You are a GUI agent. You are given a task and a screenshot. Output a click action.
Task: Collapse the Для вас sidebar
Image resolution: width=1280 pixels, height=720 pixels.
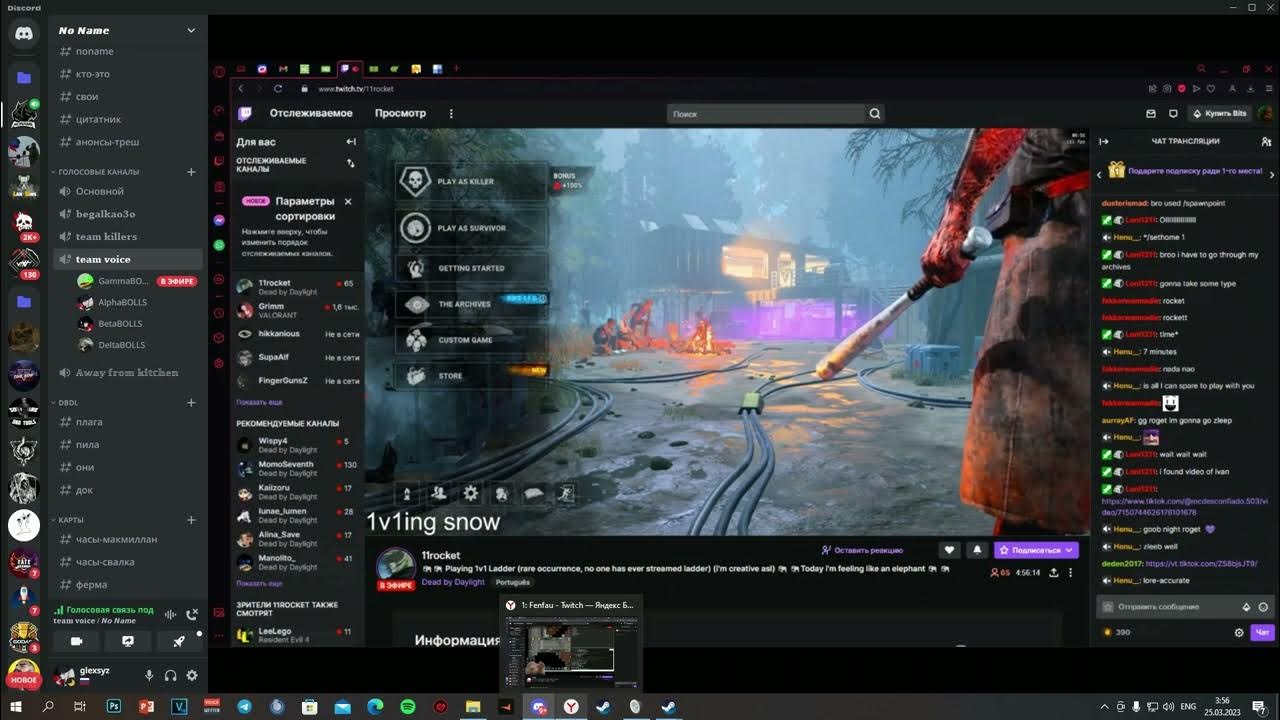pyautogui.click(x=351, y=142)
